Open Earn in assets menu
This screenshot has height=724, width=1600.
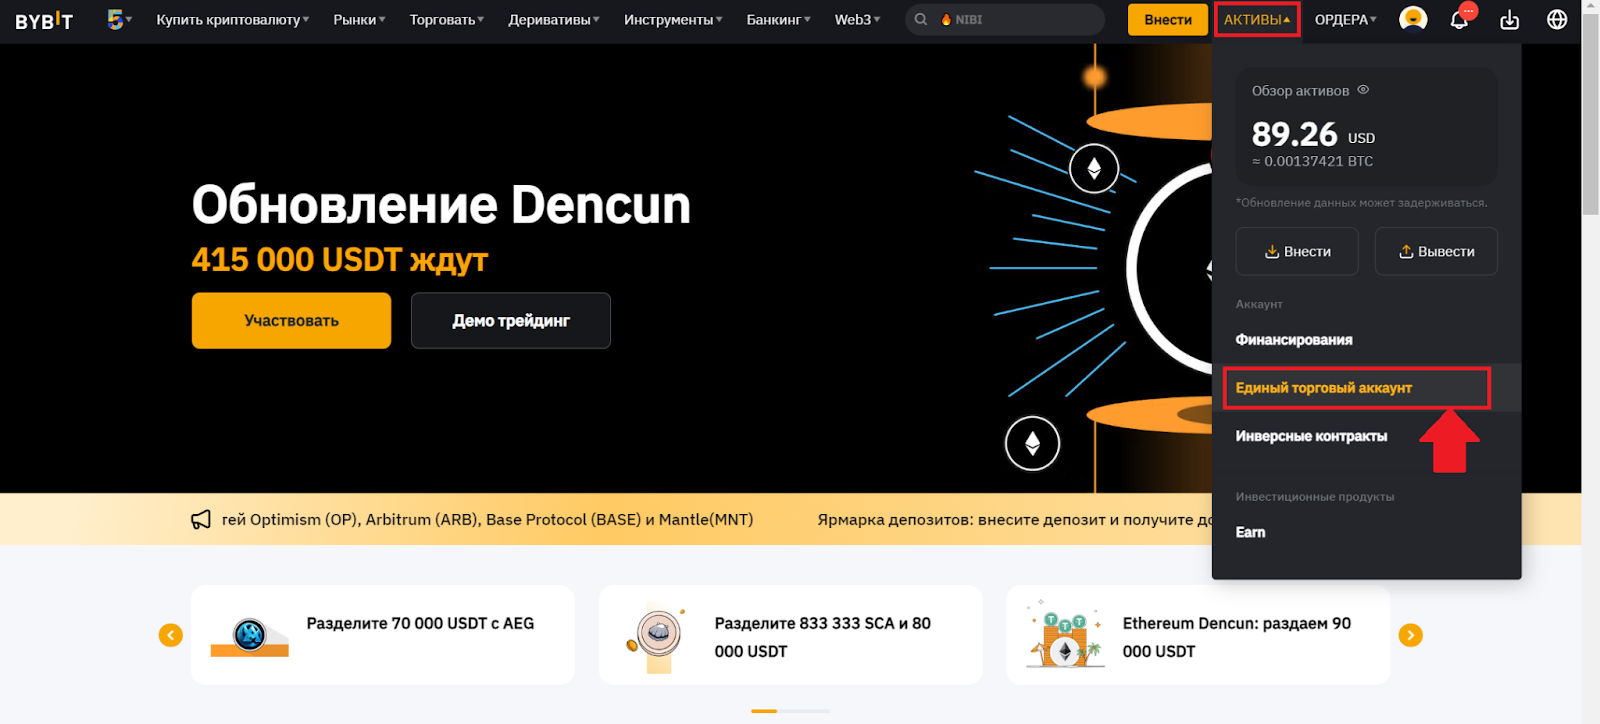1250,532
